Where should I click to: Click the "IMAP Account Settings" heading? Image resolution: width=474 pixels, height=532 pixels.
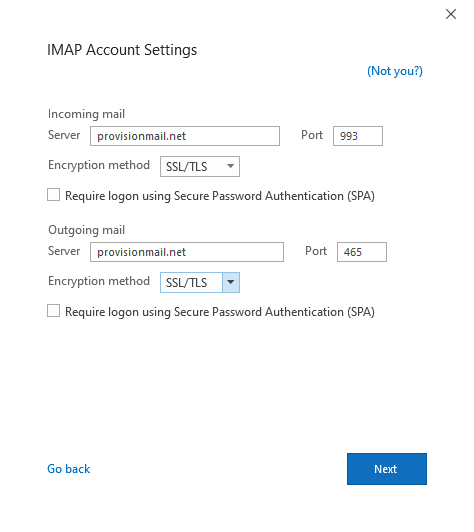122,50
